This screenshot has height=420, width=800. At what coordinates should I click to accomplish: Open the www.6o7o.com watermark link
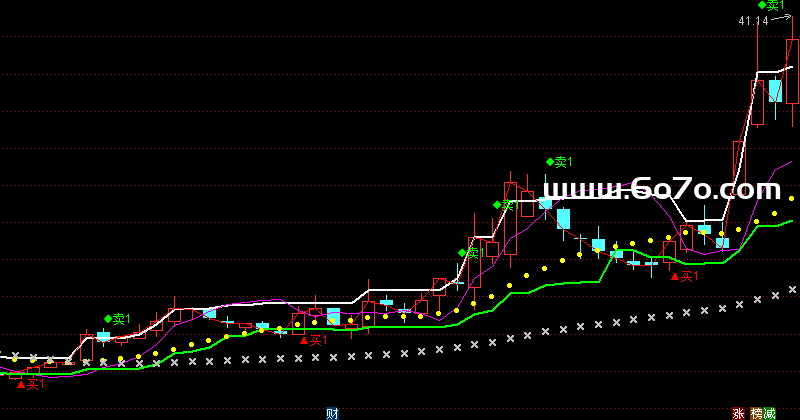(x=661, y=189)
